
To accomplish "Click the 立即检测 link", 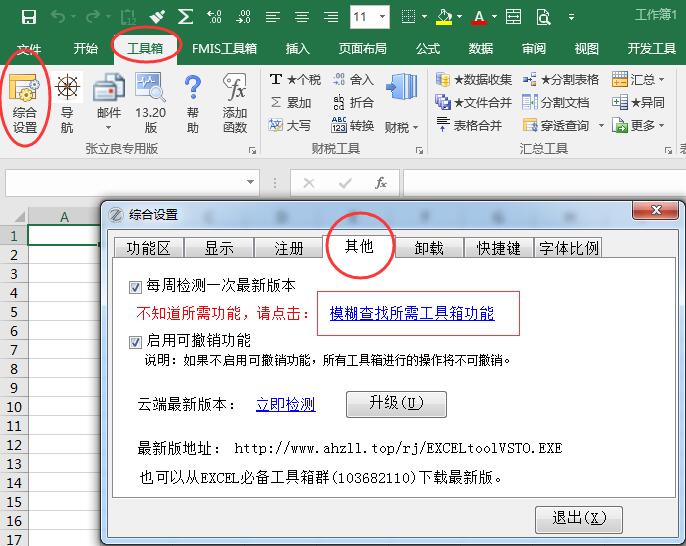I will coord(285,405).
